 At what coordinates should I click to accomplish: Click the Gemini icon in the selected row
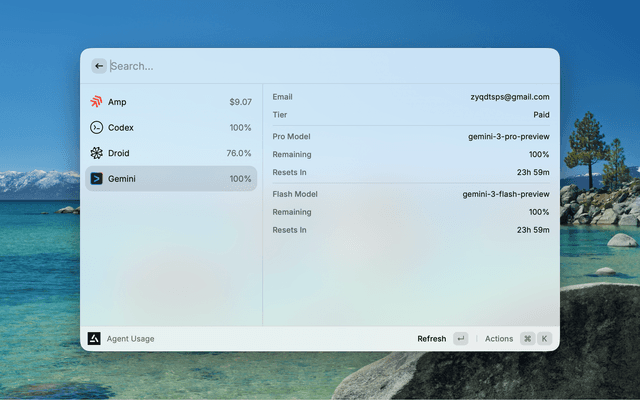point(96,179)
